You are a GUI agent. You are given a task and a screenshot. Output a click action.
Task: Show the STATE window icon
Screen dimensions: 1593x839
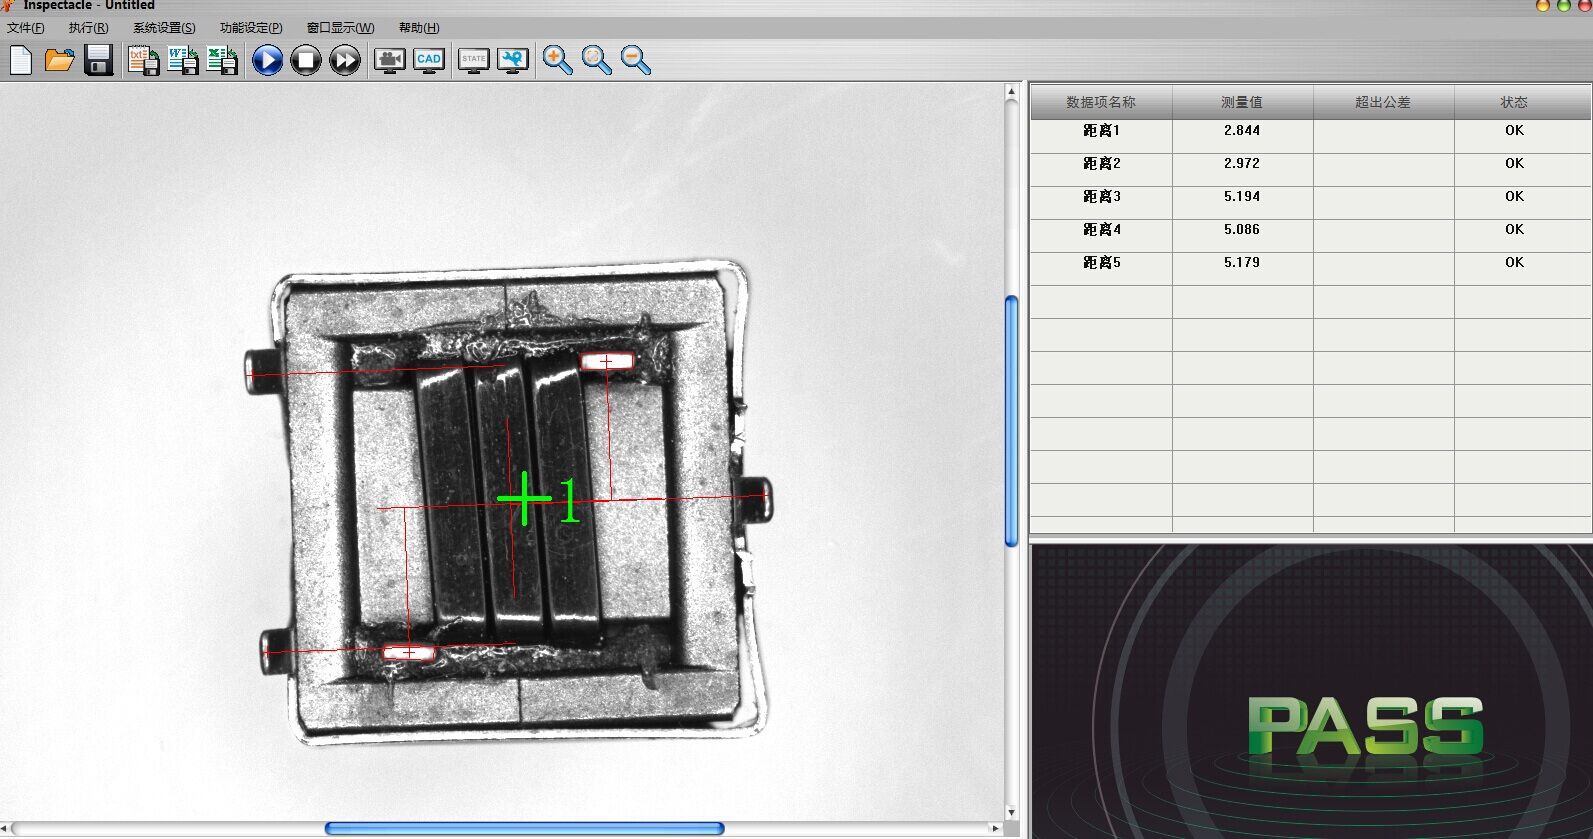(474, 60)
